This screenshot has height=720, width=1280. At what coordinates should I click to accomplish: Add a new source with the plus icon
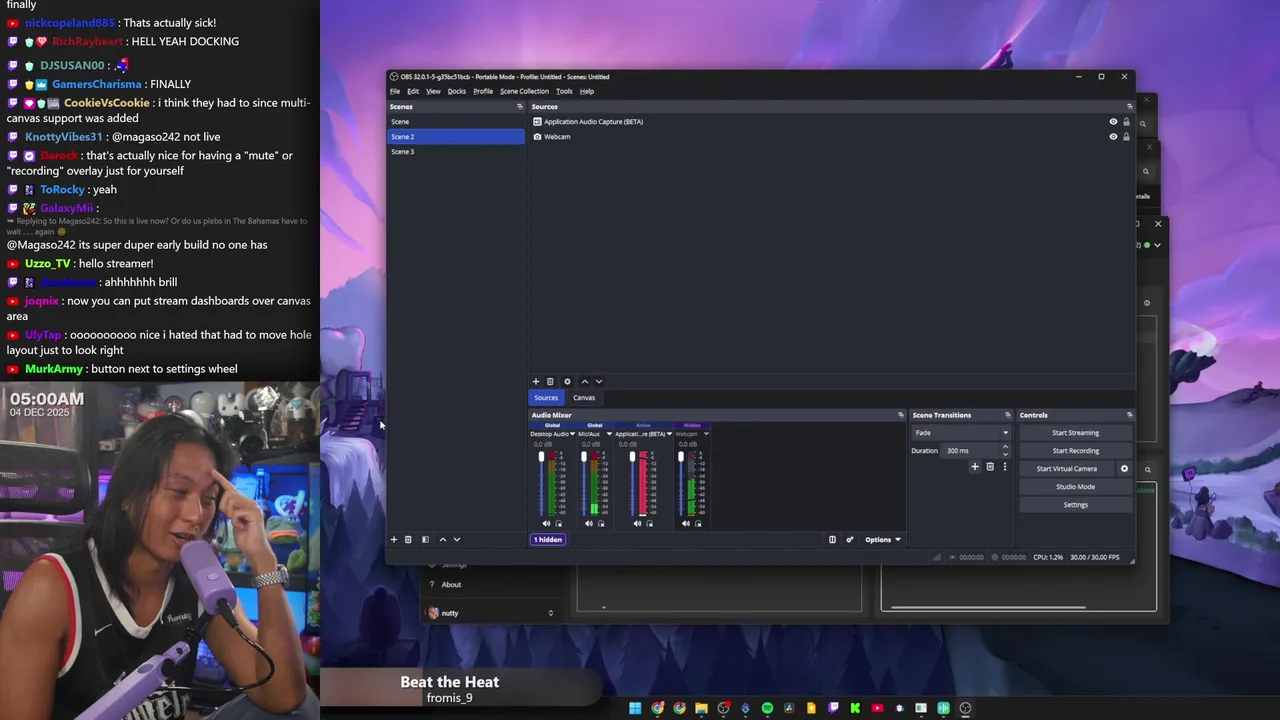pos(536,381)
